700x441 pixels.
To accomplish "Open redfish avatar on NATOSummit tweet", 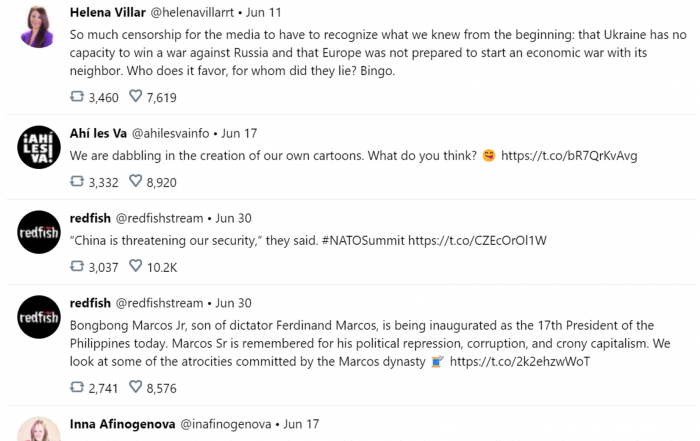I will point(39,232).
